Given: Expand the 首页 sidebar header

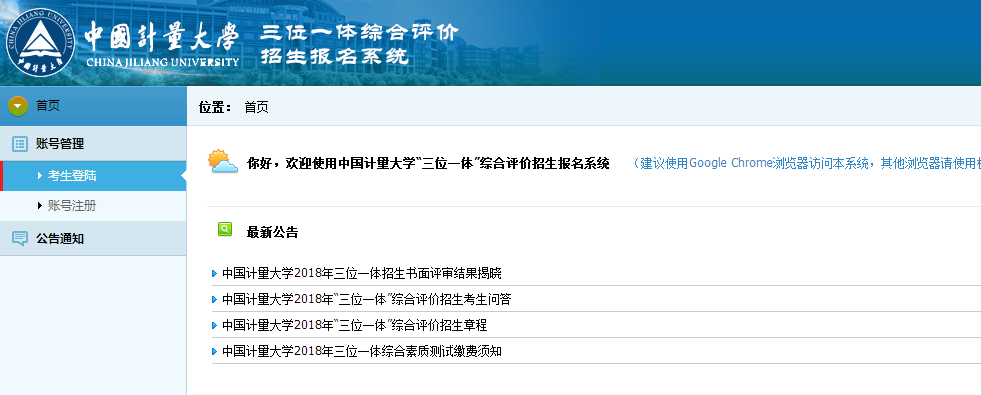Looking at the screenshot, I should point(93,106).
